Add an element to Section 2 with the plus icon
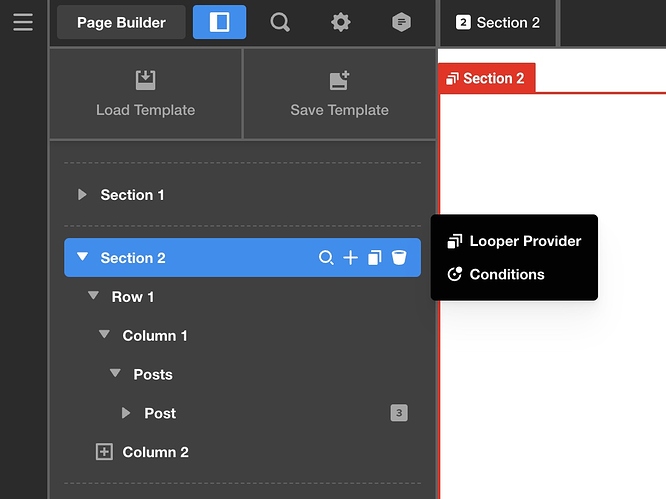The height and width of the screenshot is (499, 666). pyautogui.click(x=350, y=258)
